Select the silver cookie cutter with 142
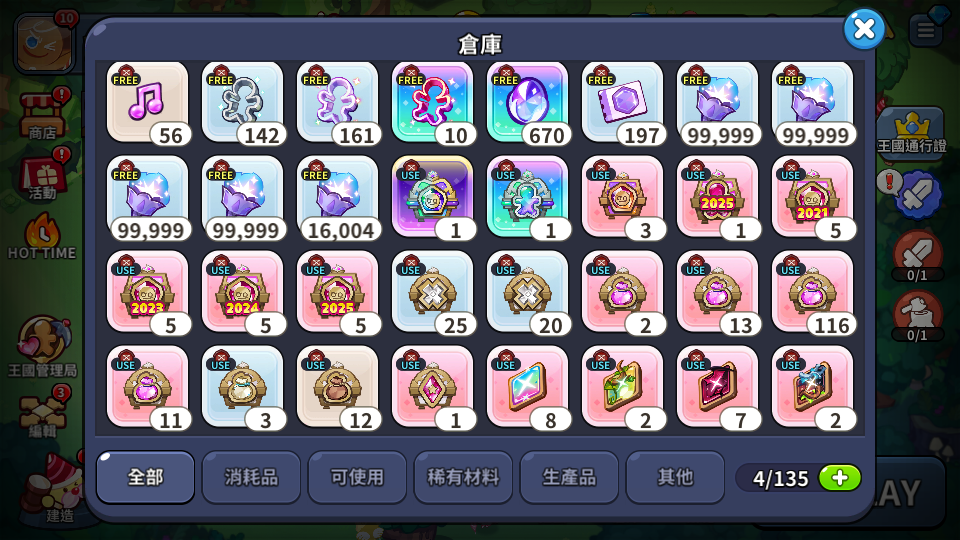The width and height of the screenshot is (960, 540). 242,103
